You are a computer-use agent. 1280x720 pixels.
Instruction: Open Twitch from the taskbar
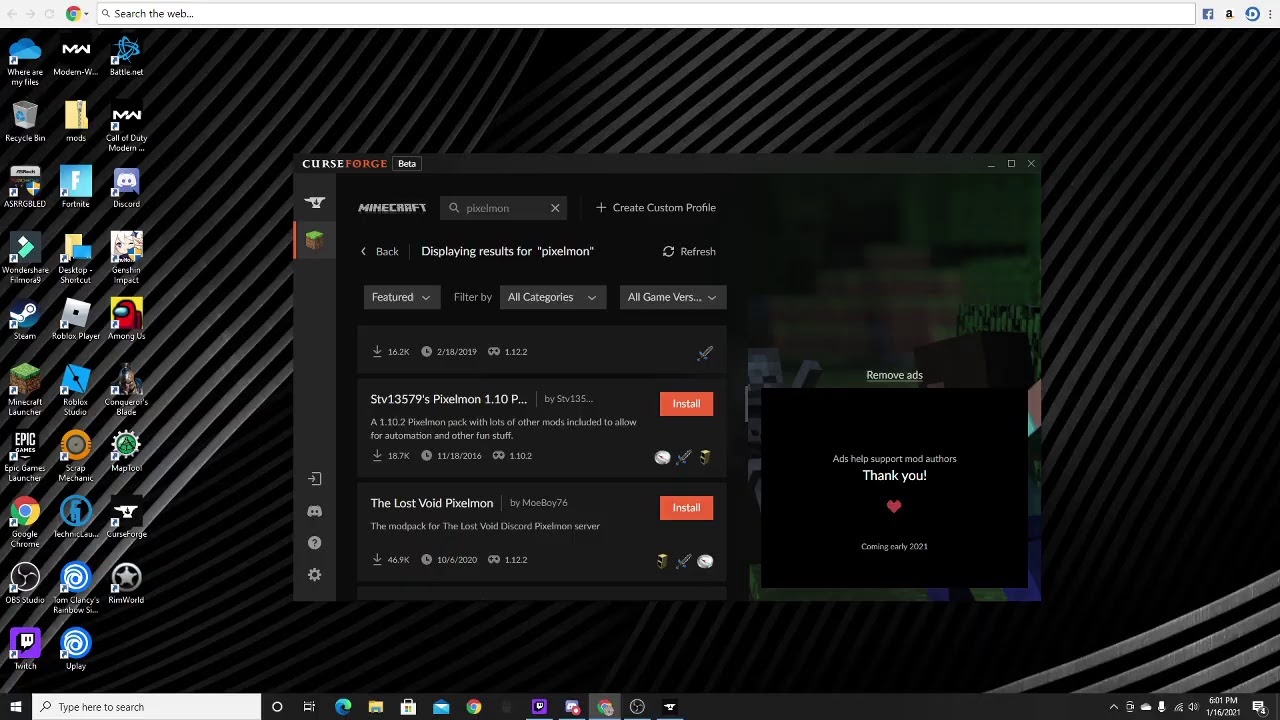point(539,707)
